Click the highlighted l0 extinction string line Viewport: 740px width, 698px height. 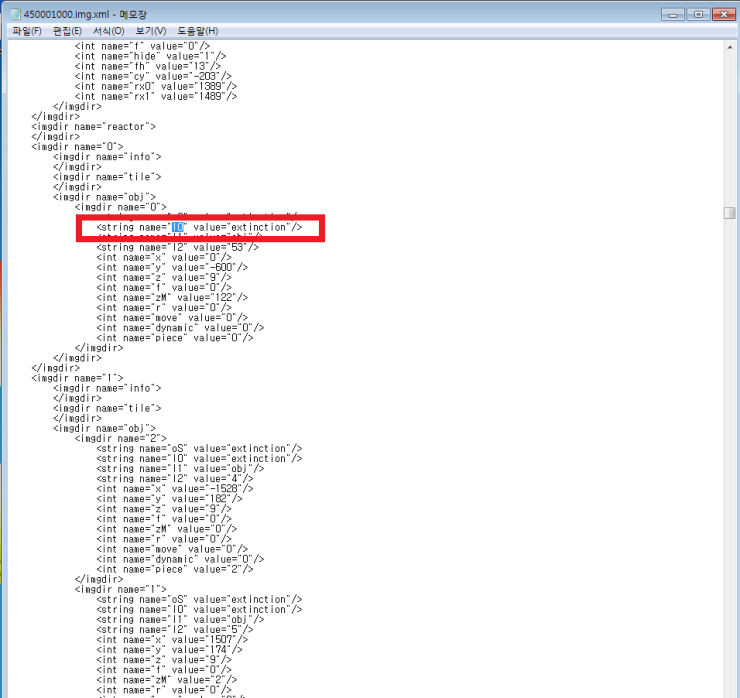tap(199, 227)
